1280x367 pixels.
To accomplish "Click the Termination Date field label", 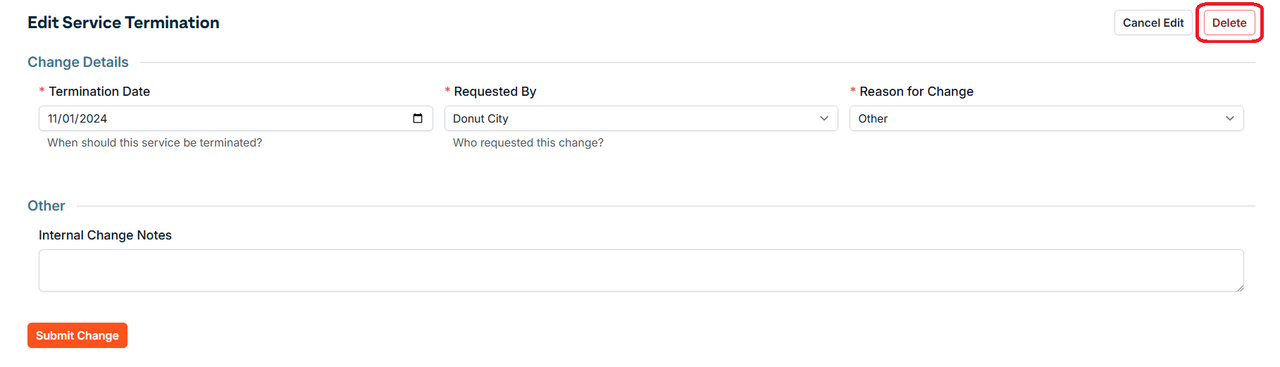I will (x=99, y=91).
